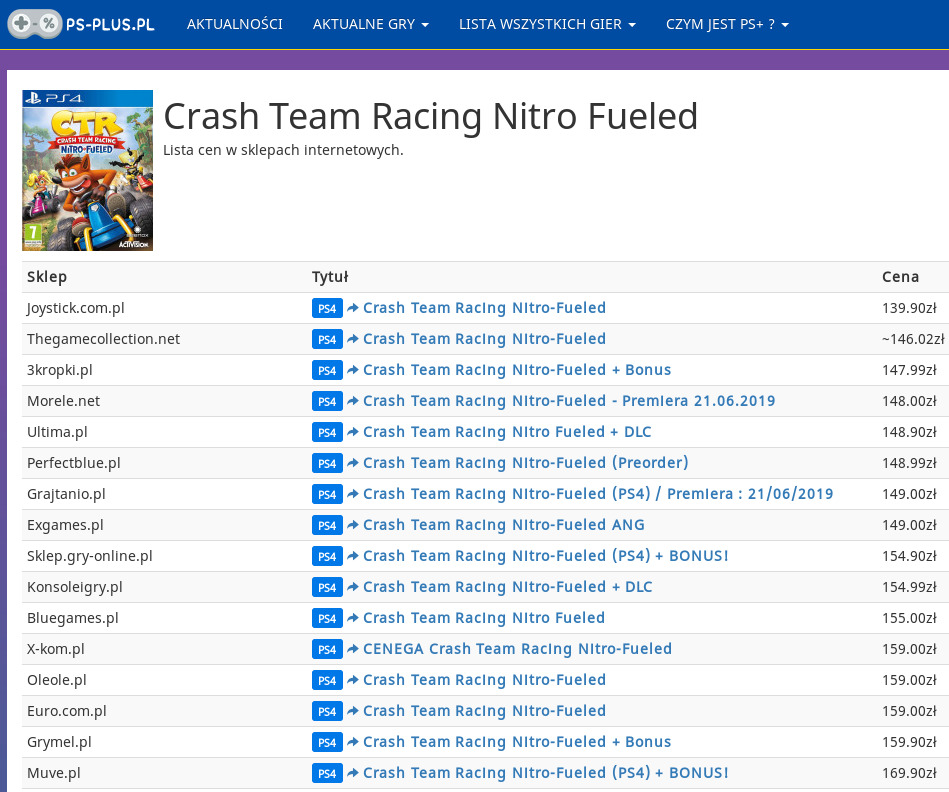The image size is (949, 792).
Task: Open Thegamecollection.net Crash Team Racing offer link
Action: click(x=484, y=339)
